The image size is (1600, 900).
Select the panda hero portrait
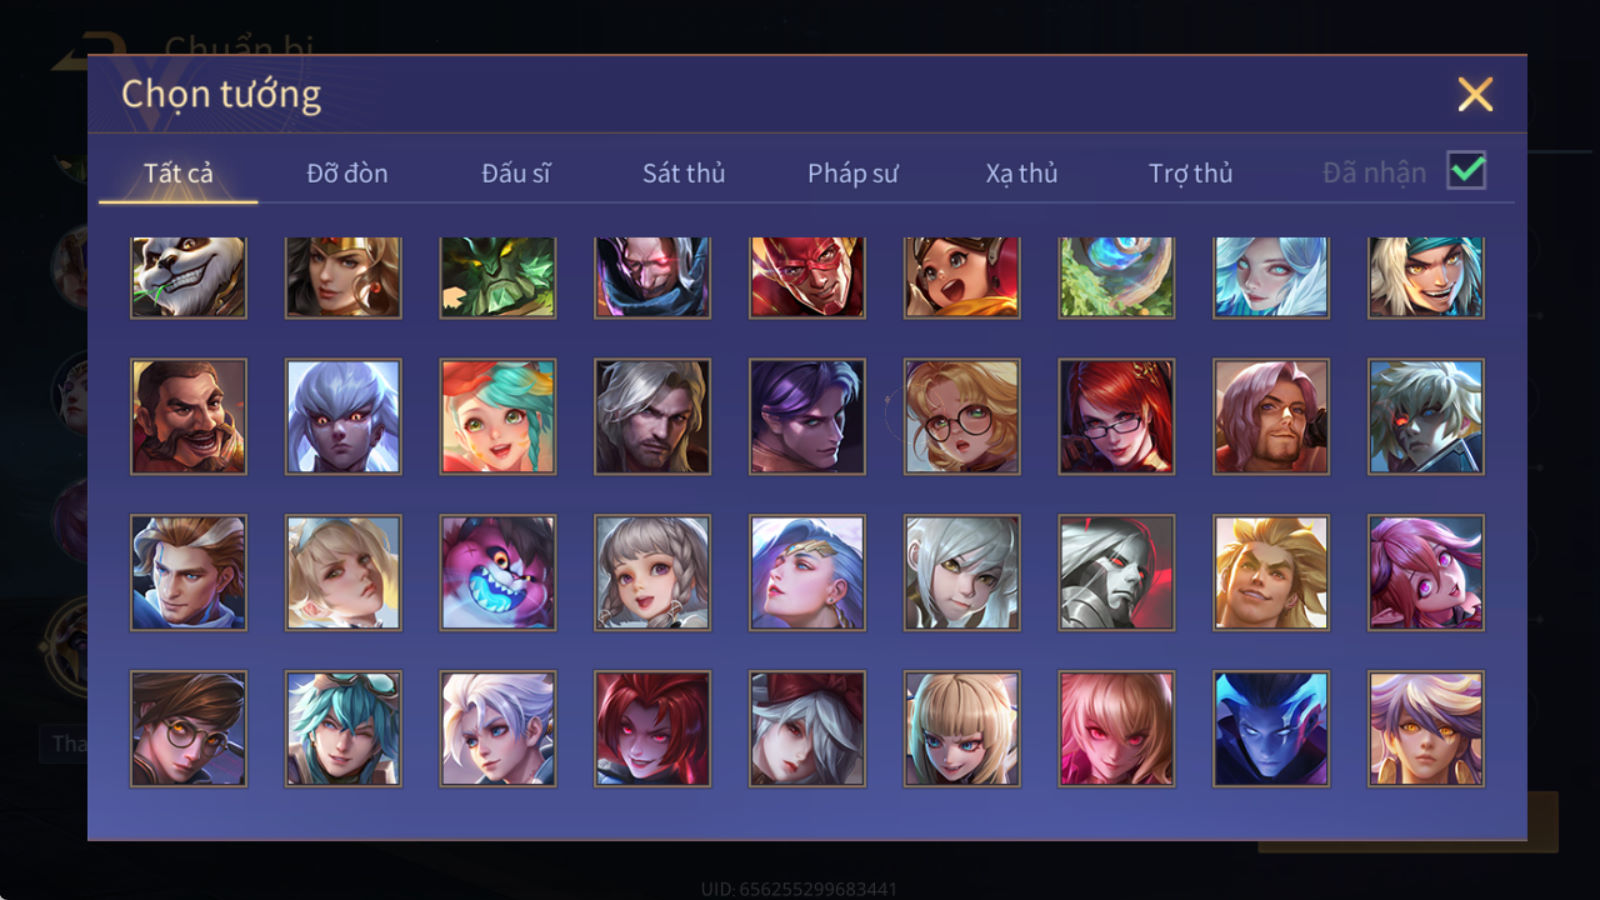pos(188,277)
